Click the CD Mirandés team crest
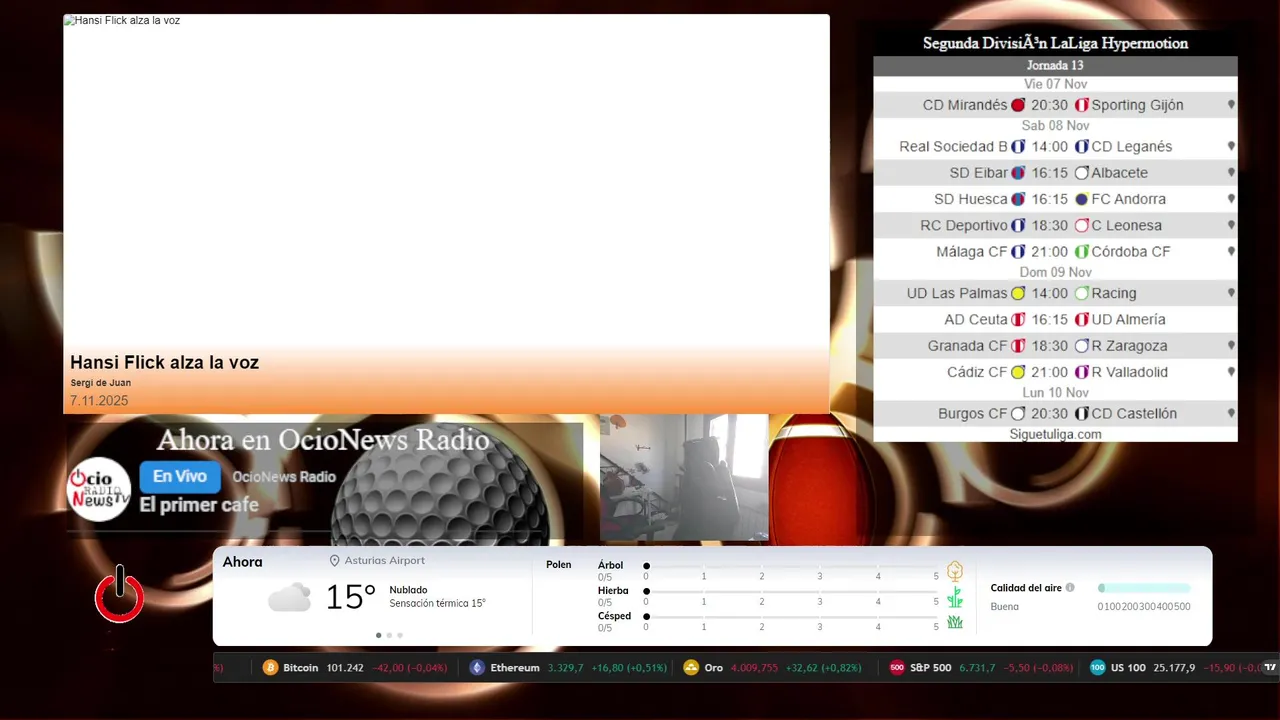The image size is (1280, 720). click(1018, 105)
